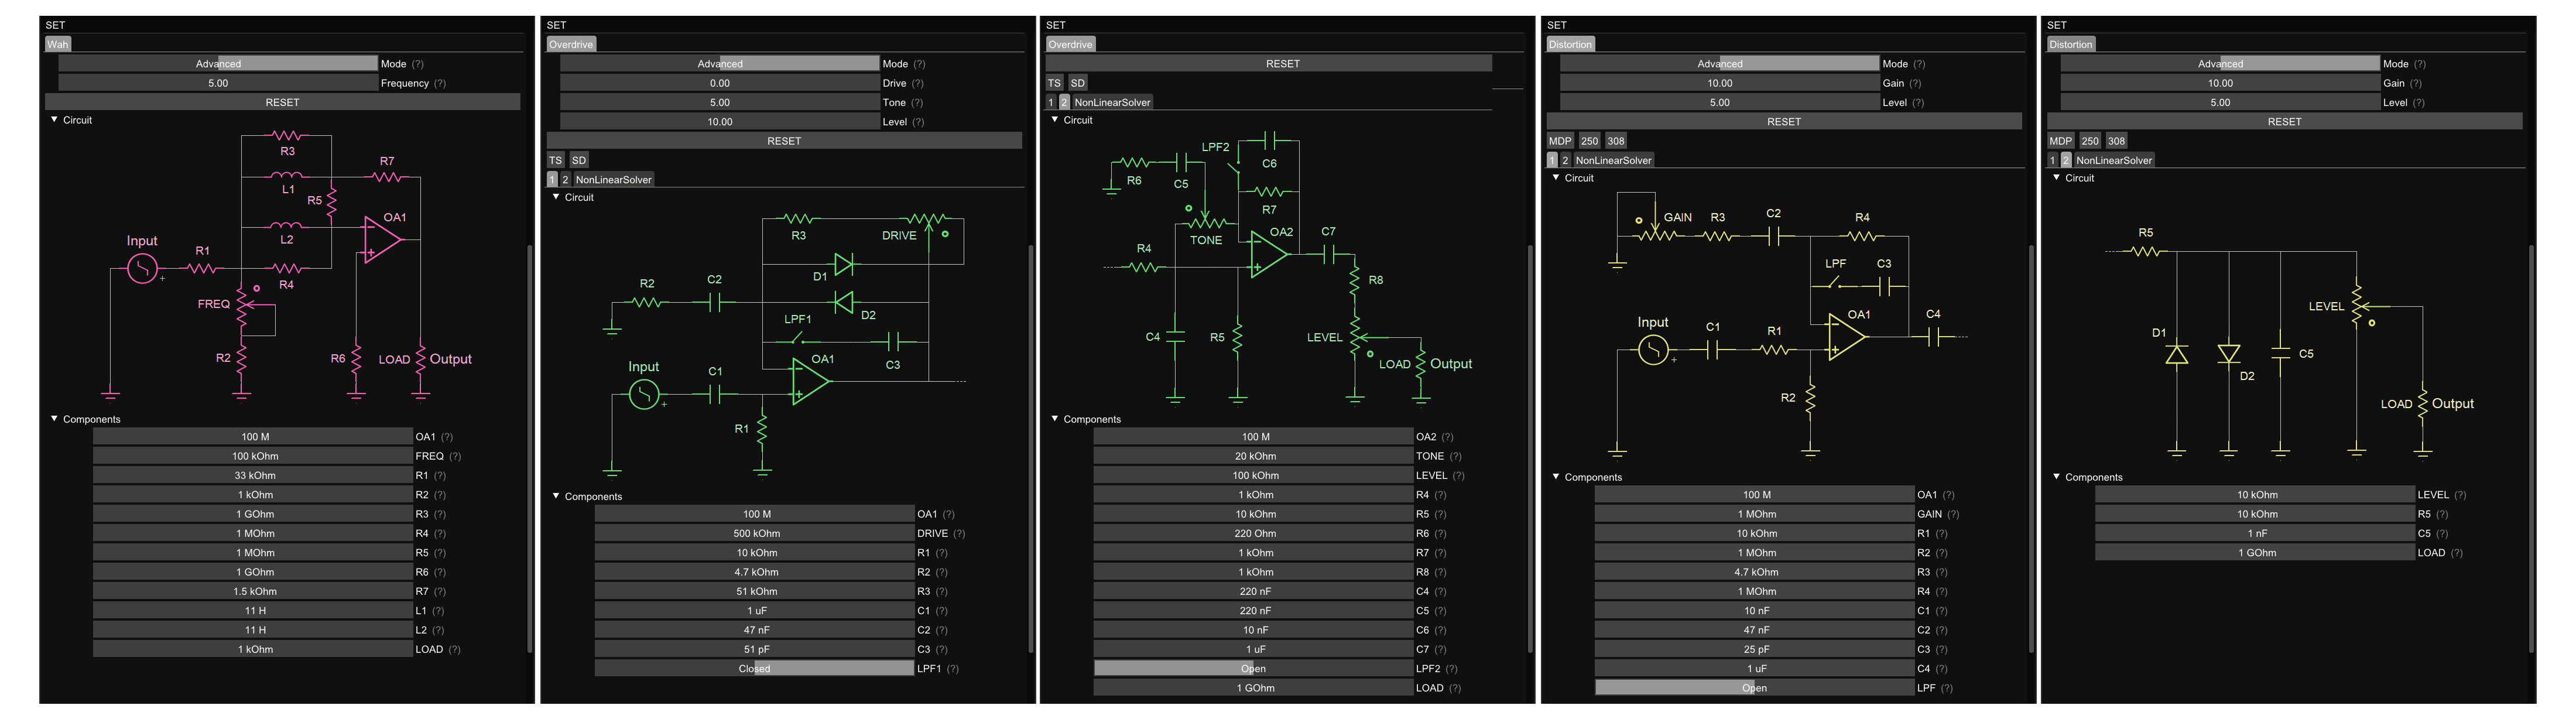Select the TS model icon in Overdrive panel
The height and width of the screenshot is (719, 2576).
556,159
